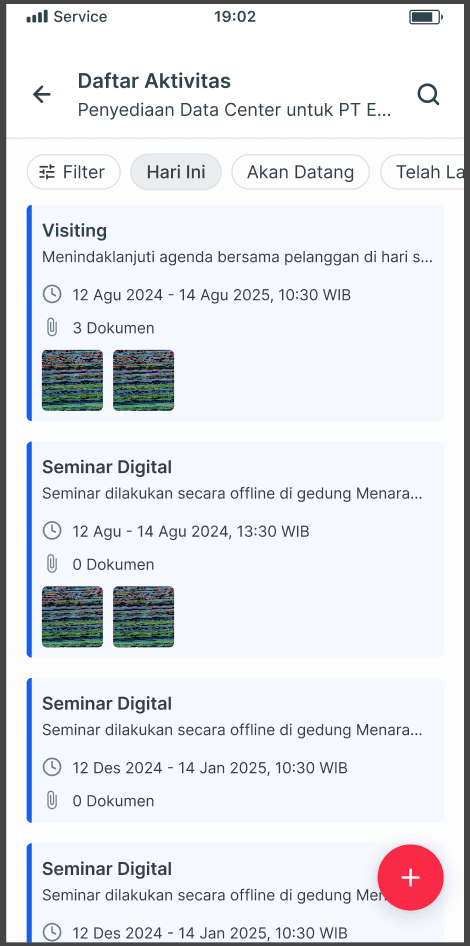Open the second thumbnail on the Visiting card
This screenshot has height=946, width=470.
point(144,380)
